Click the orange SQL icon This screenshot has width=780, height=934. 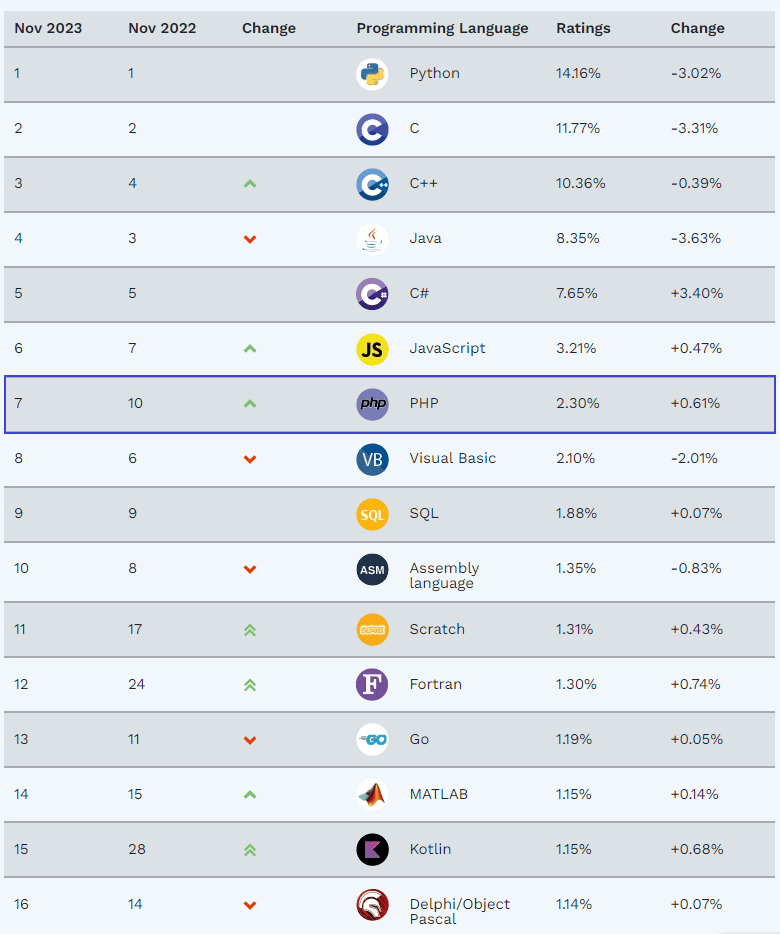point(372,514)
